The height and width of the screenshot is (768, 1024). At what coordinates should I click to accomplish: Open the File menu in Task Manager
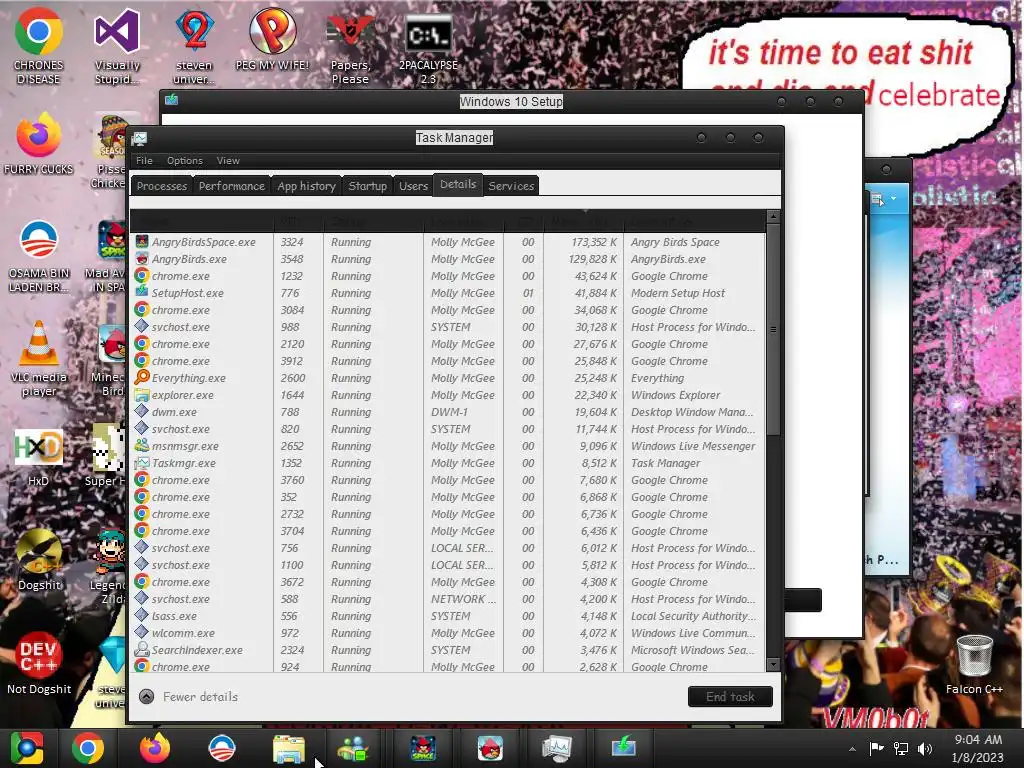[x=144, y=161]
